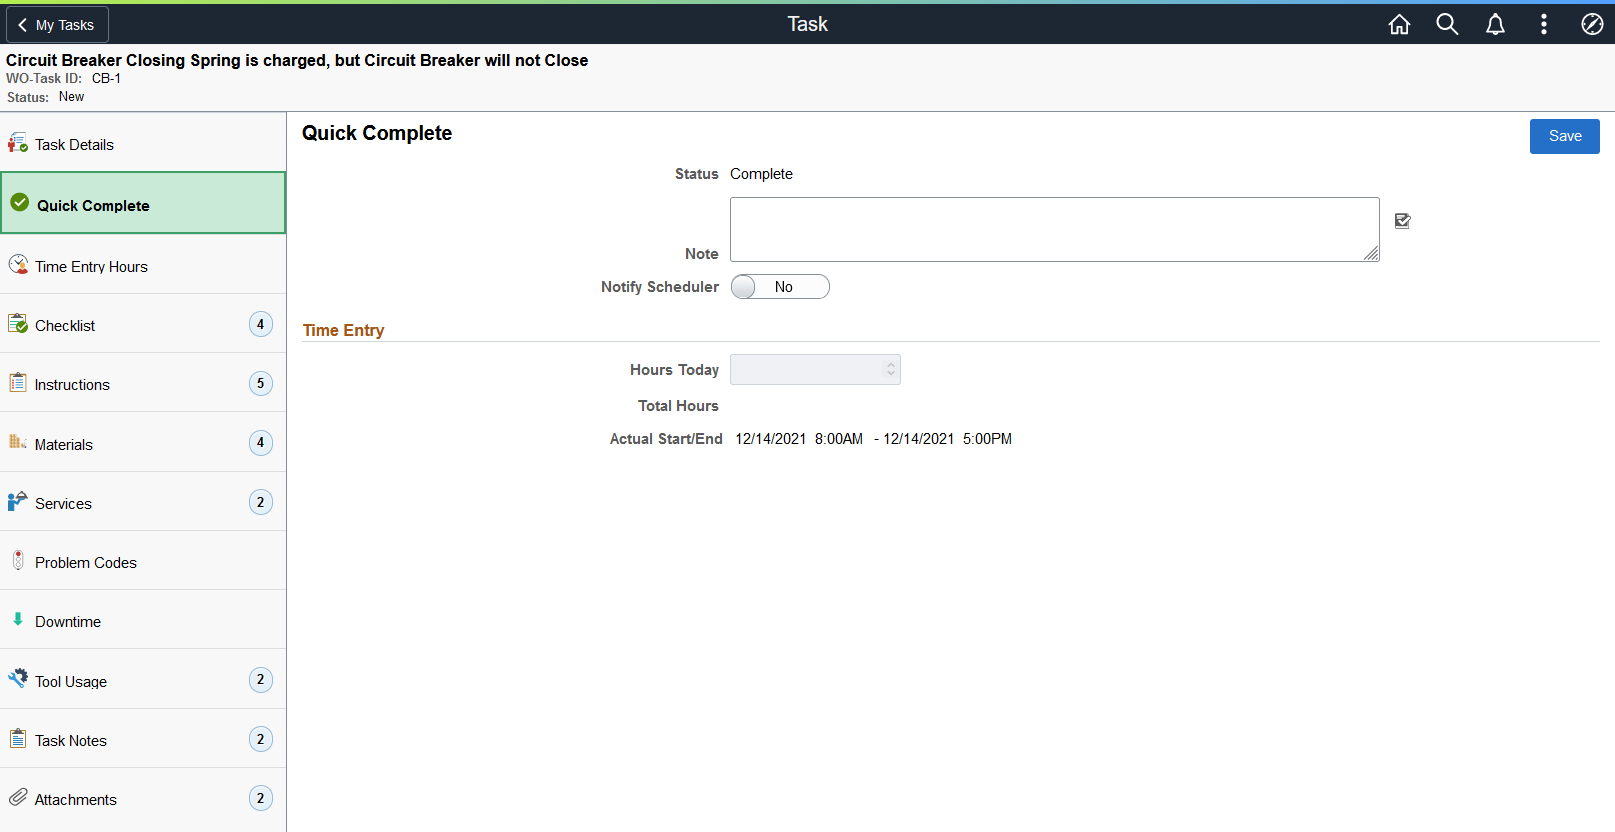Click the actual start time 8:00AM

[839, 439]
